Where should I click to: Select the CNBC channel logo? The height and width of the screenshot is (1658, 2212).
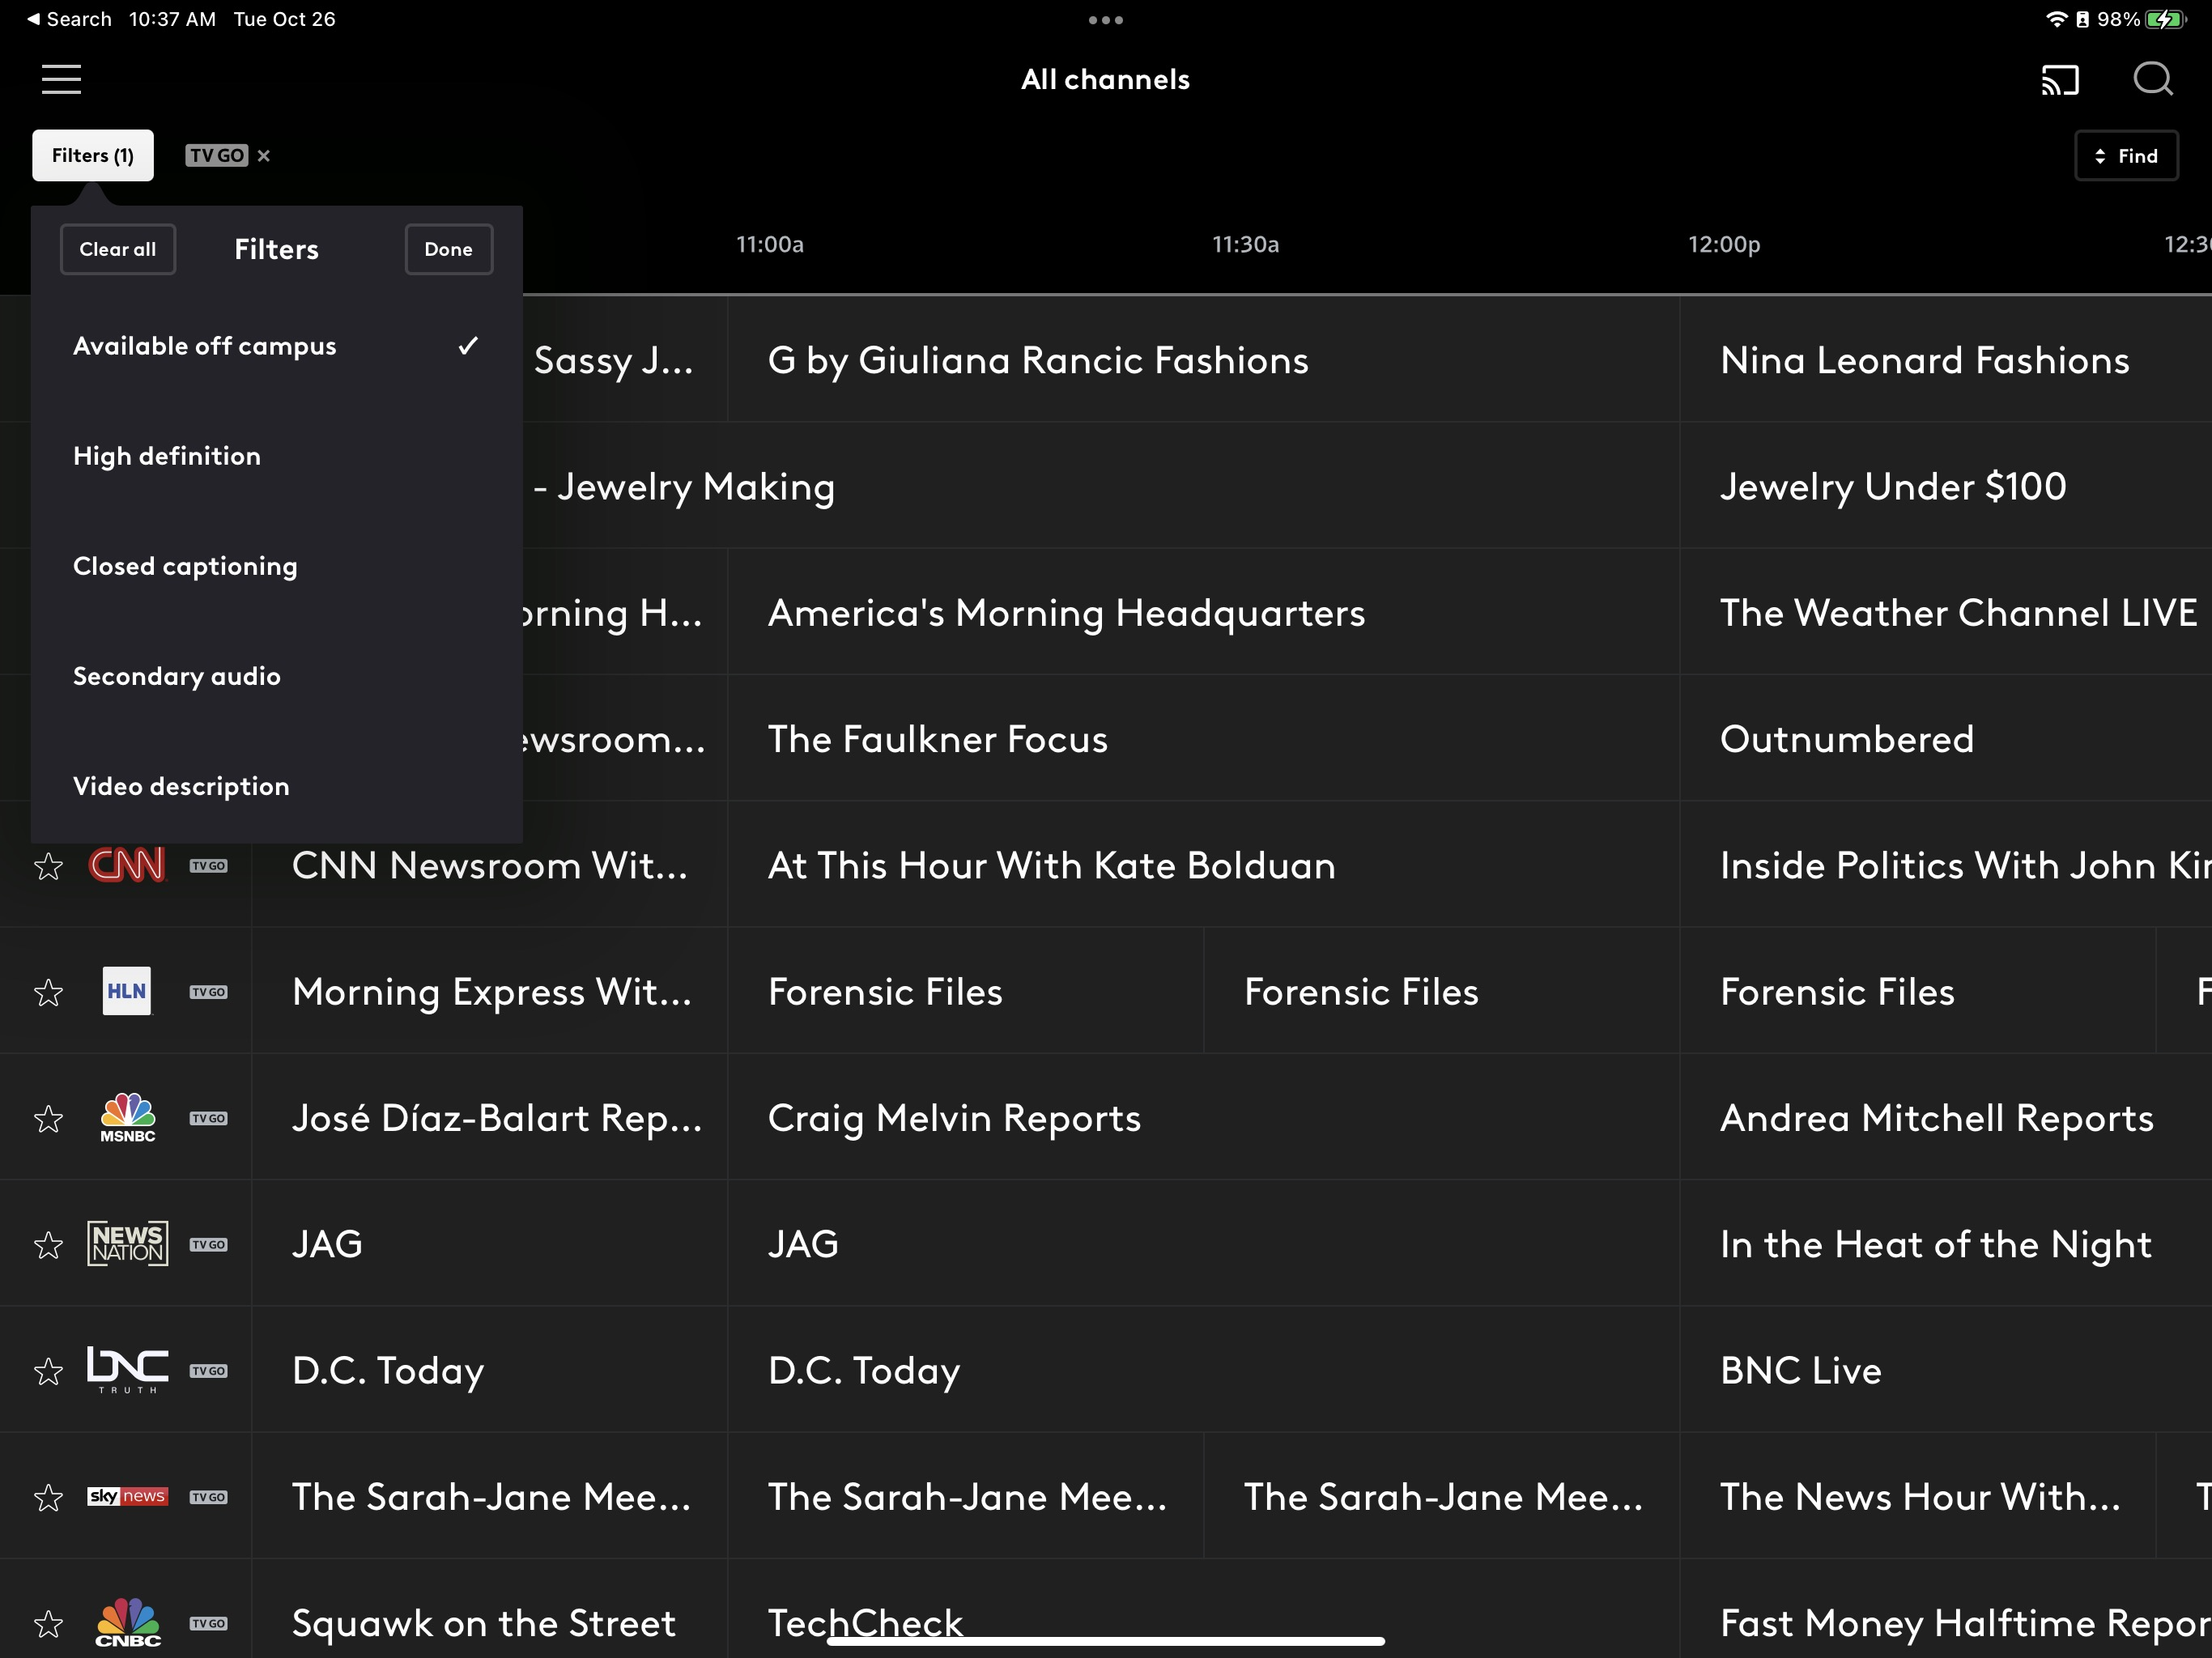[x=127, y=1623]
